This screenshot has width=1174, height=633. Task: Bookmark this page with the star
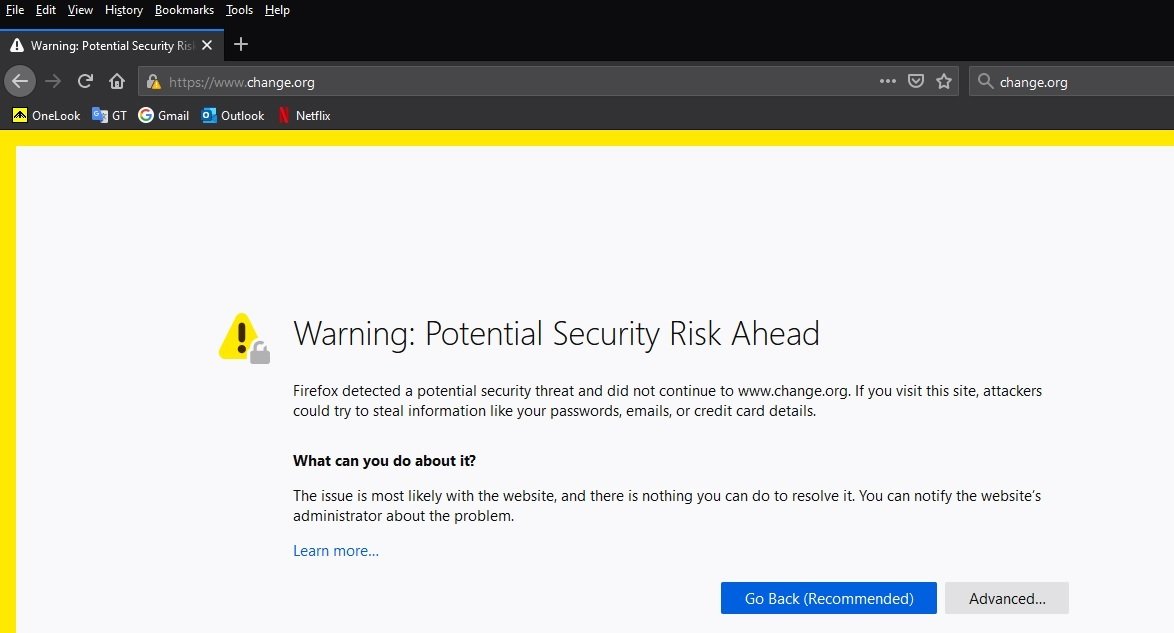click(944, 82)
